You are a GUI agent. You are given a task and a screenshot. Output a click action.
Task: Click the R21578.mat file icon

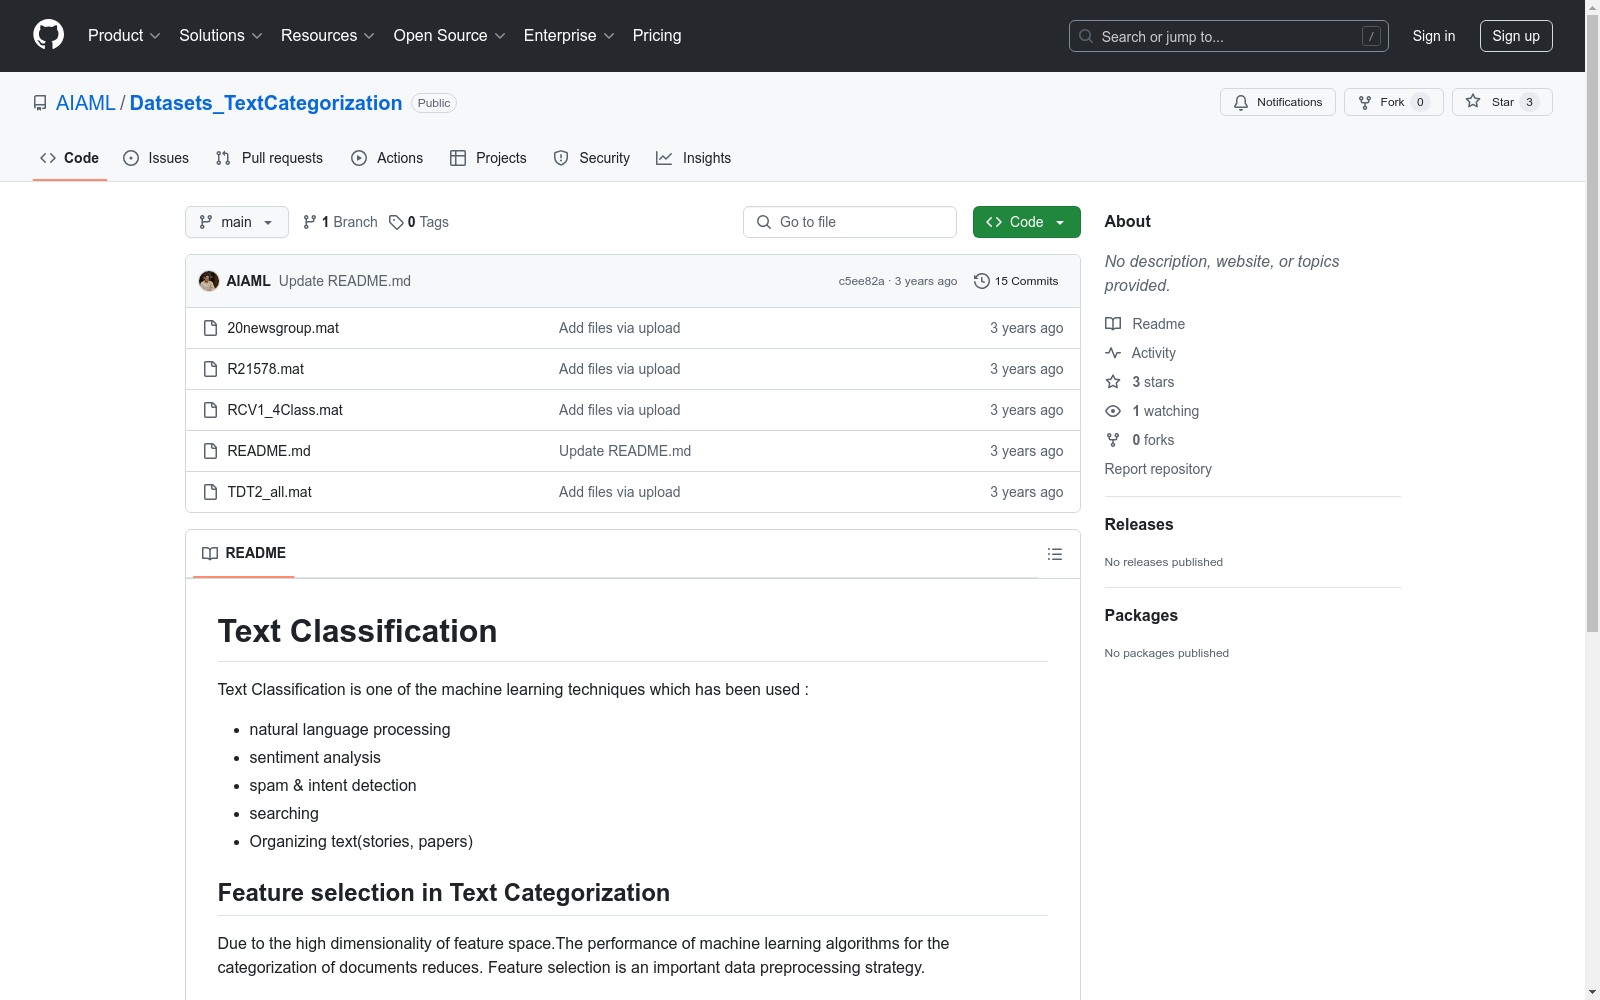[210, 369]
